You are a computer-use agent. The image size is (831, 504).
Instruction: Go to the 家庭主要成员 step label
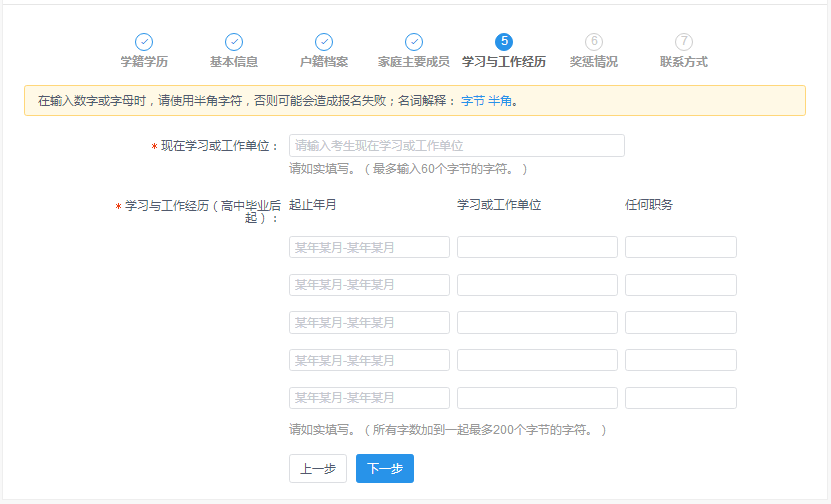414,62
